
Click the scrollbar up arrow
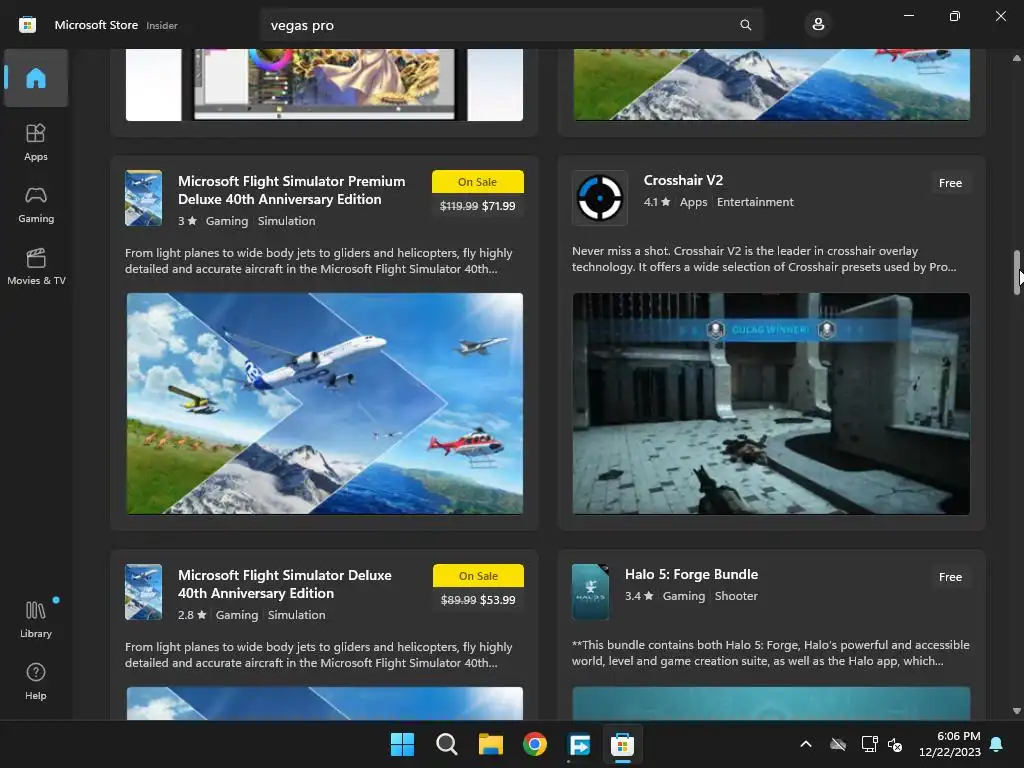(1017, 58)
